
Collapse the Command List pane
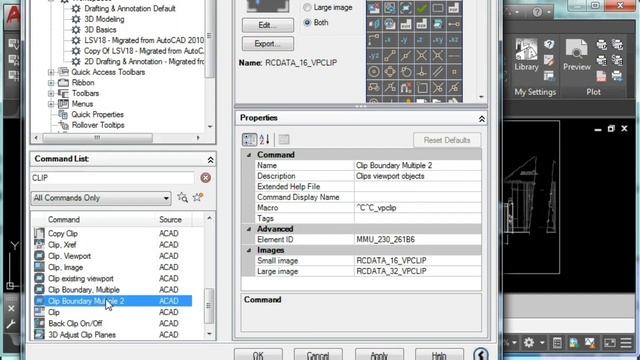pyautogui.click(x=210, y=160)
